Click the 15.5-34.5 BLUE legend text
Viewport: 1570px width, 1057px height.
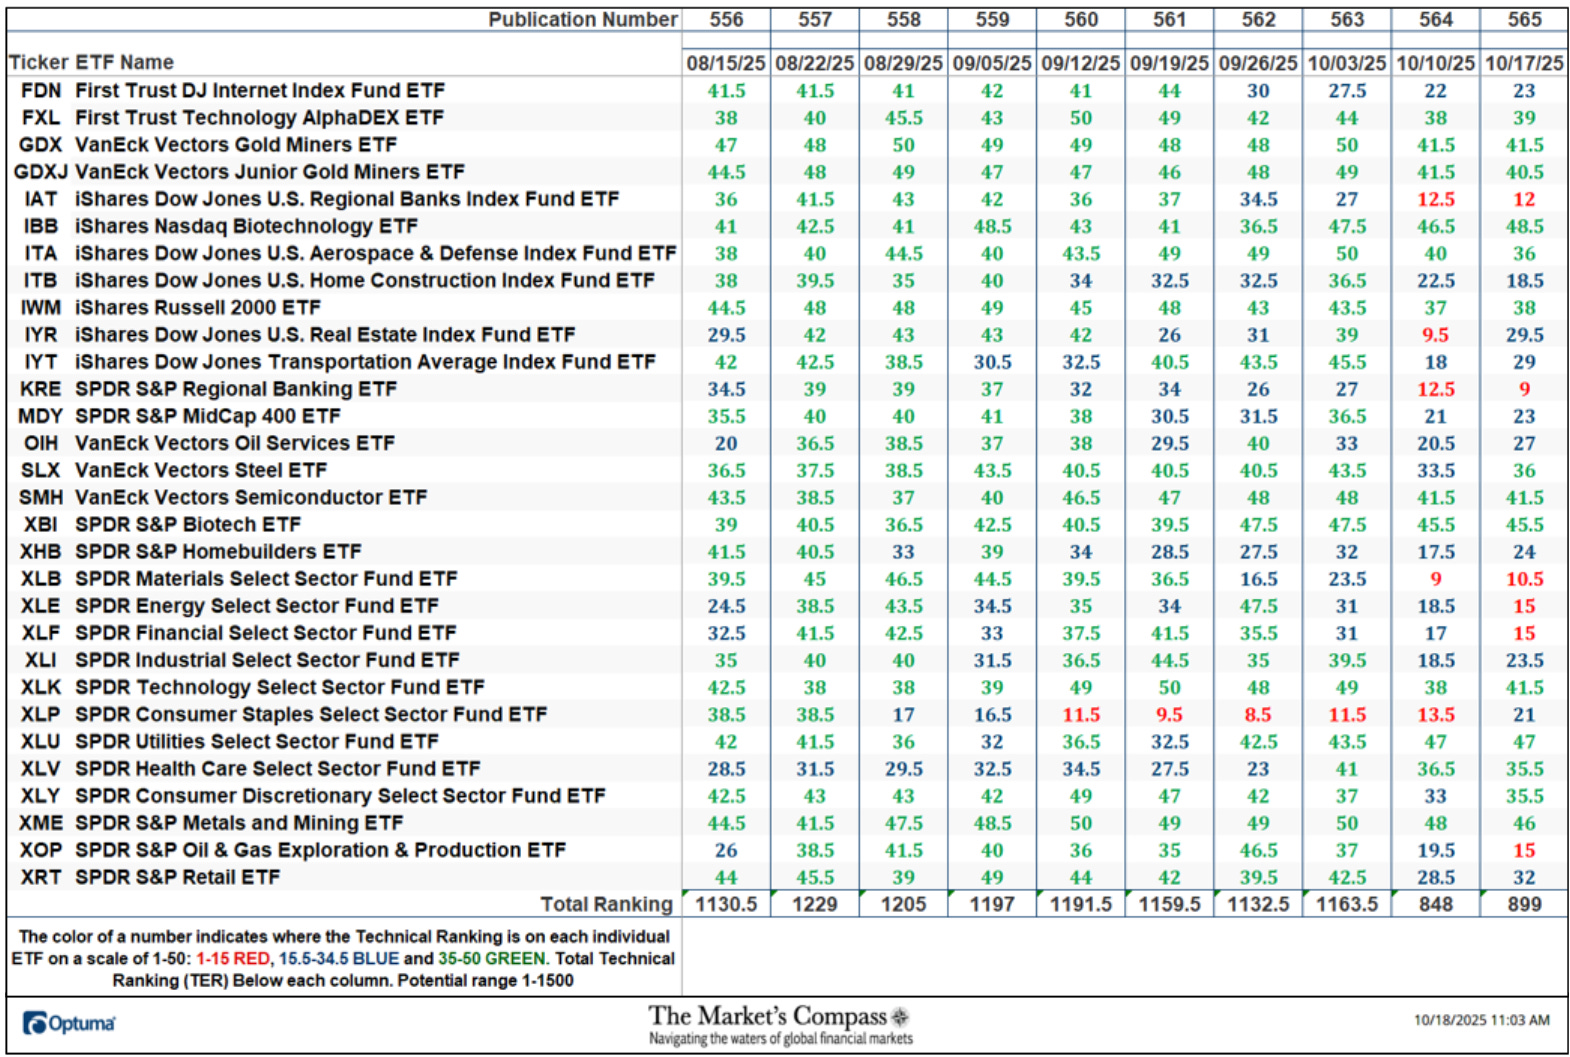point(338,958)
